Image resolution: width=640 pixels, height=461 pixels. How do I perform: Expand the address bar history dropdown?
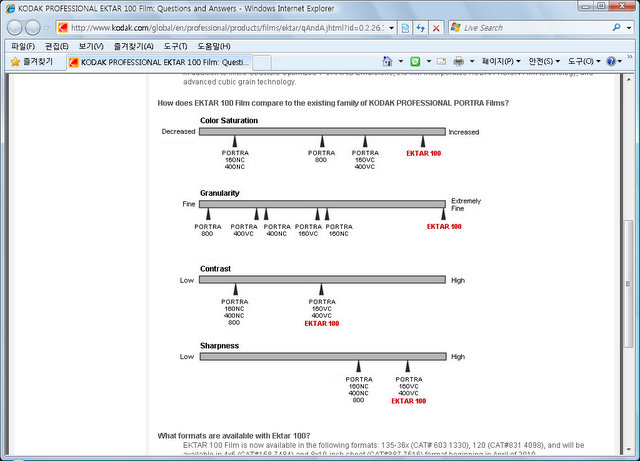[391, 28]
